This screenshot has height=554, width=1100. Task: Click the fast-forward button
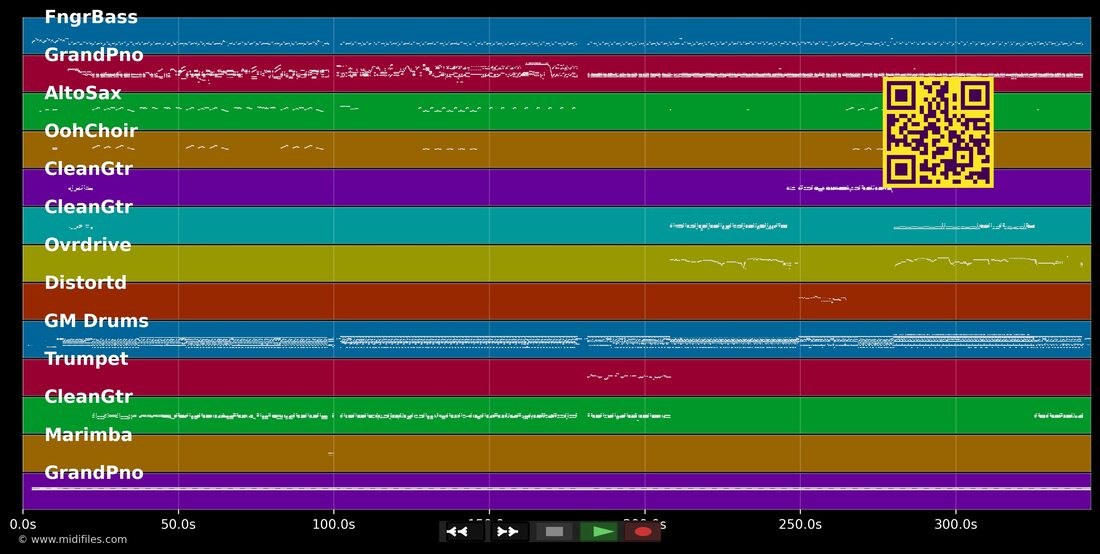click(508, 532)
